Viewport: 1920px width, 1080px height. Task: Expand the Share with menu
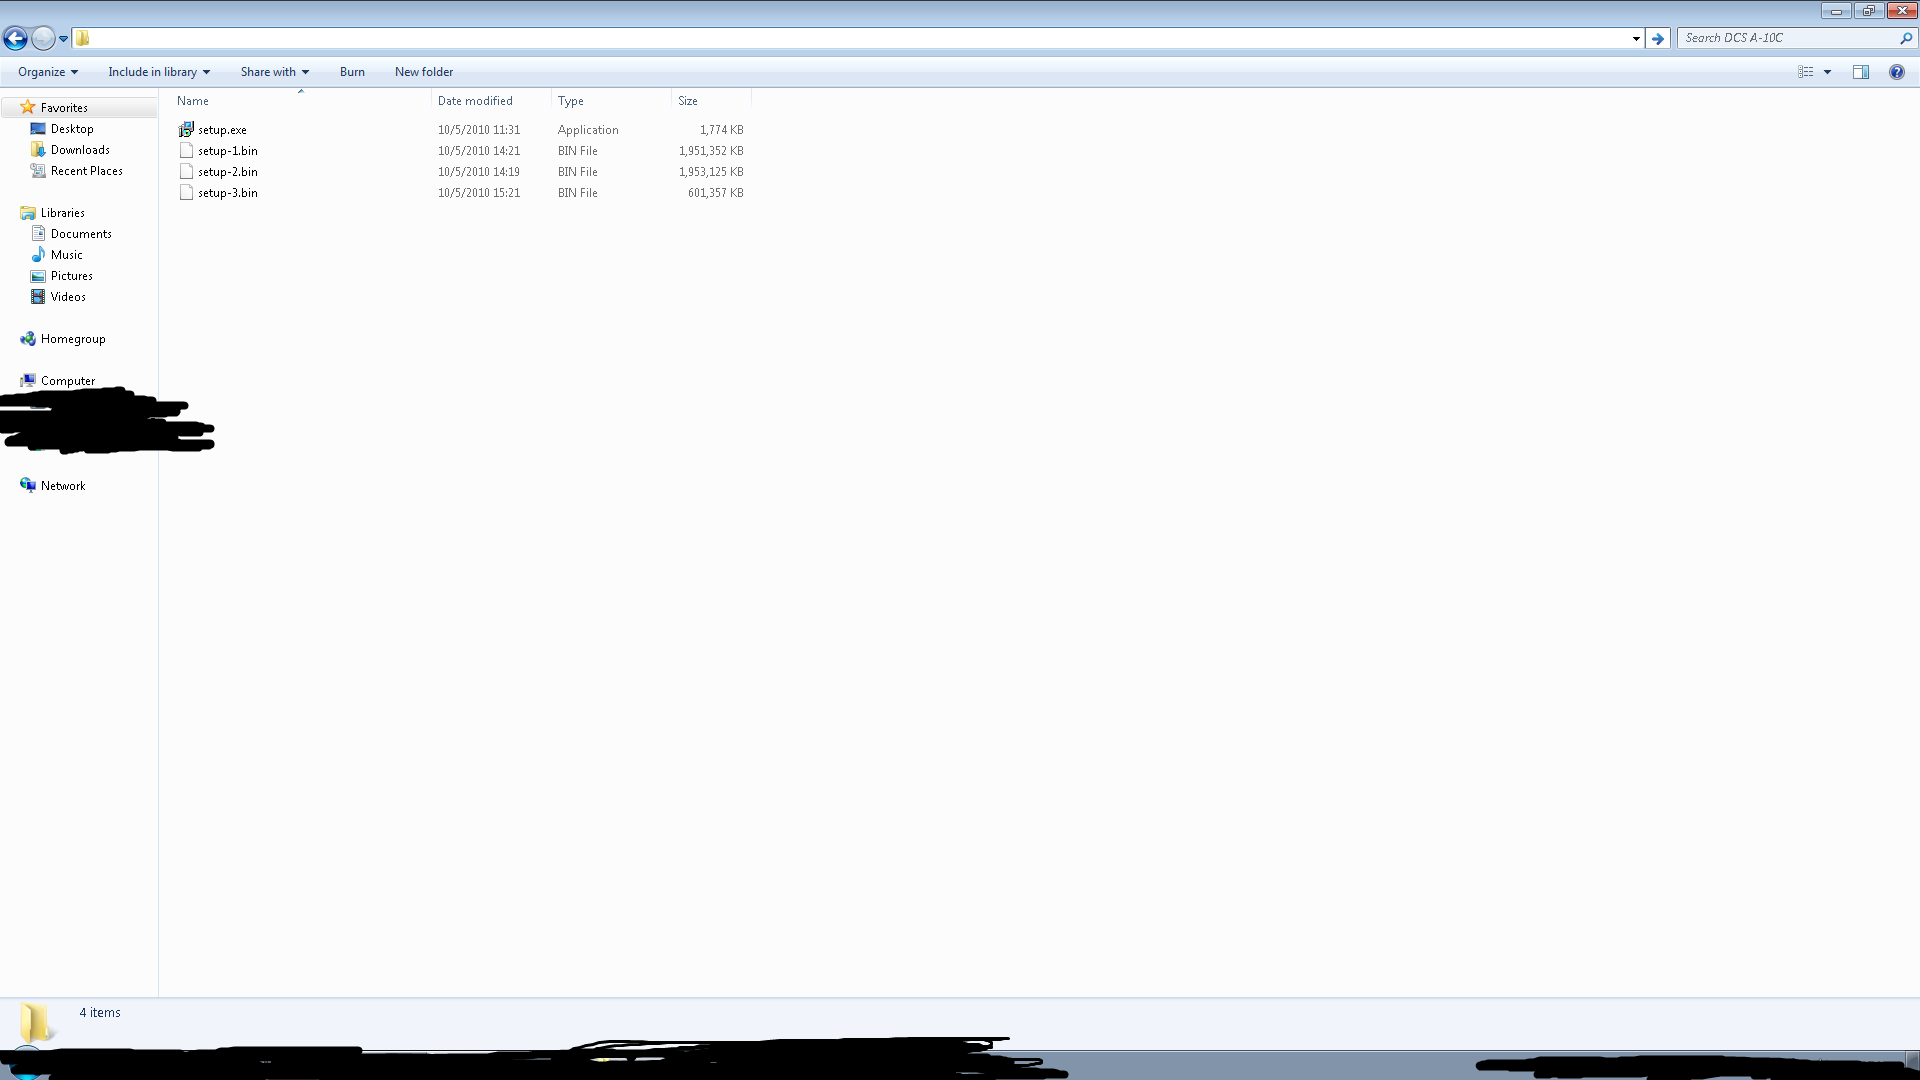point(273,71)
